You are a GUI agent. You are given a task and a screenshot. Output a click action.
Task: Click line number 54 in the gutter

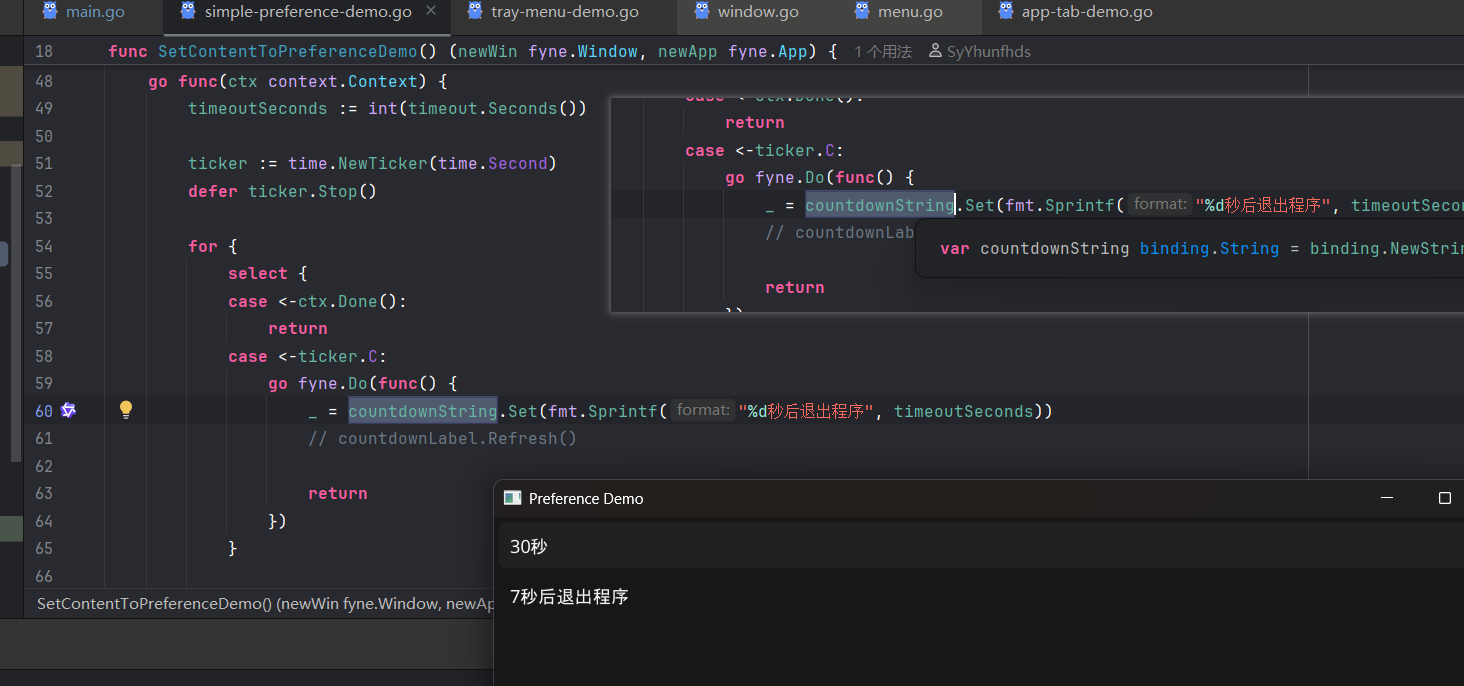44,246
